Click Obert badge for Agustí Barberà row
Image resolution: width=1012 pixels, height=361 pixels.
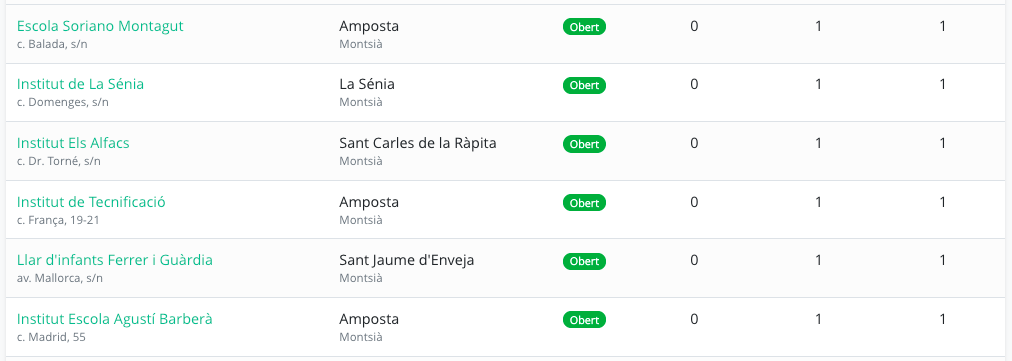585,320
